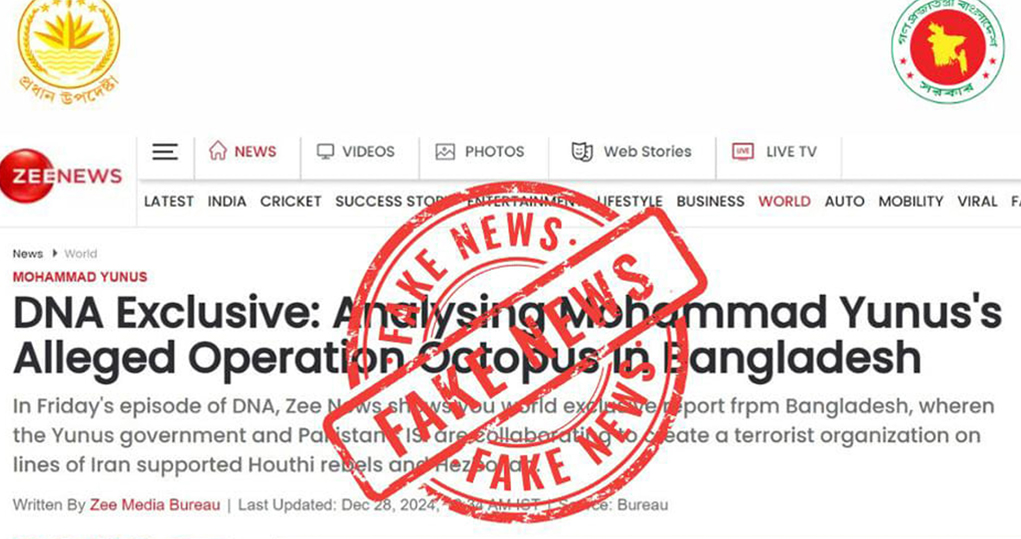Viewport: 1021px width, 539px height.
Task: Click the masks icon beside Web Stories
Action: pyautogui.click(x=582, y=152)
